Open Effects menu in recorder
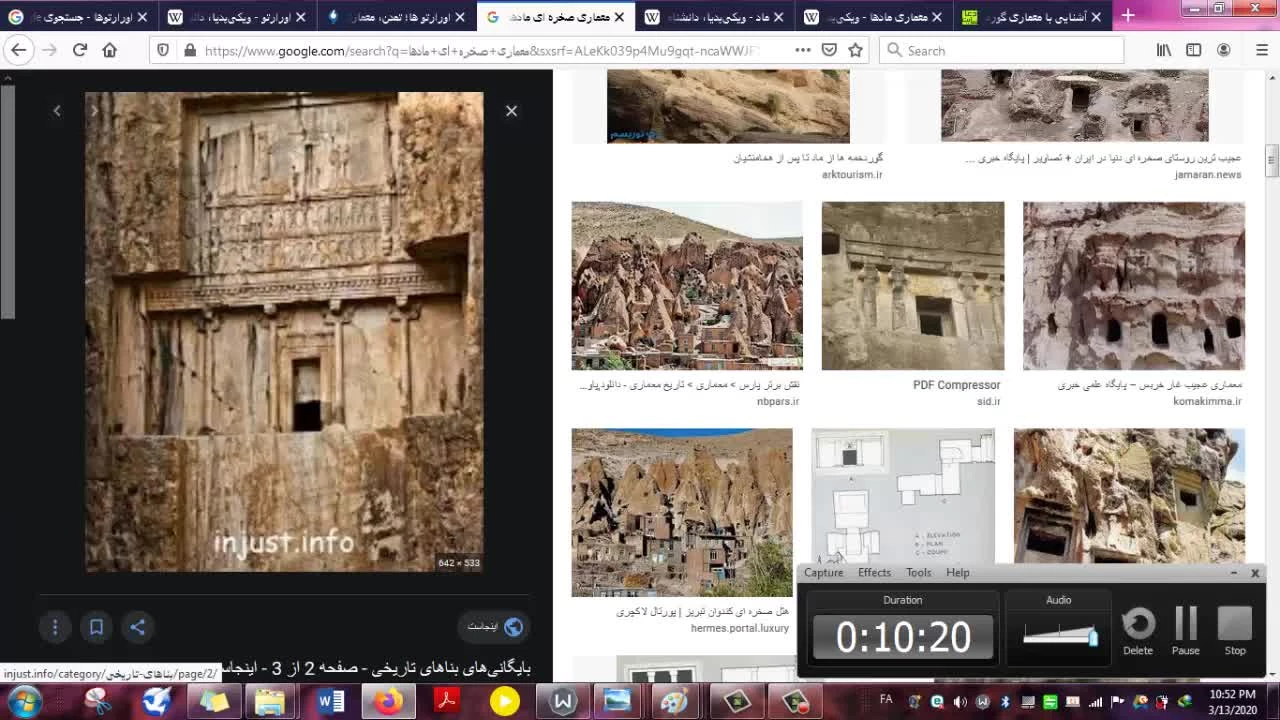Viewport: 1280px width, 720px height. point(874,572)
